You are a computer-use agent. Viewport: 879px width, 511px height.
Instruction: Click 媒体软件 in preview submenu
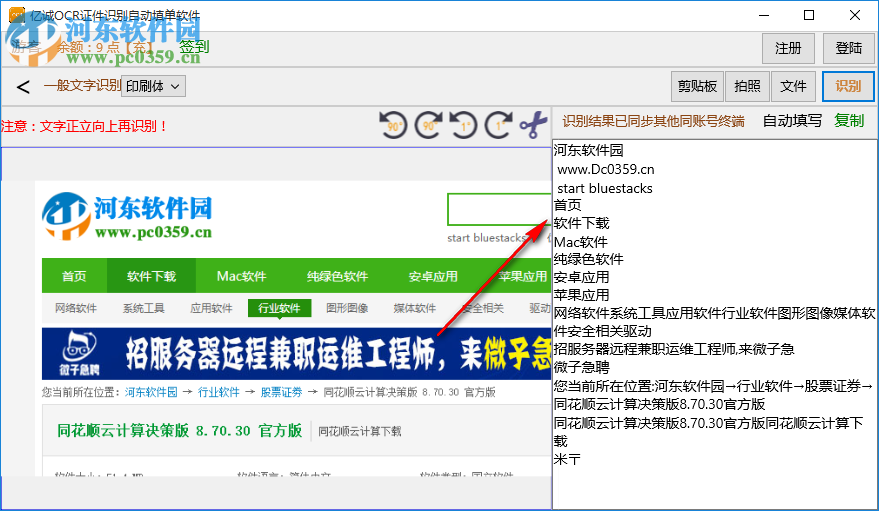click(415, 308)
